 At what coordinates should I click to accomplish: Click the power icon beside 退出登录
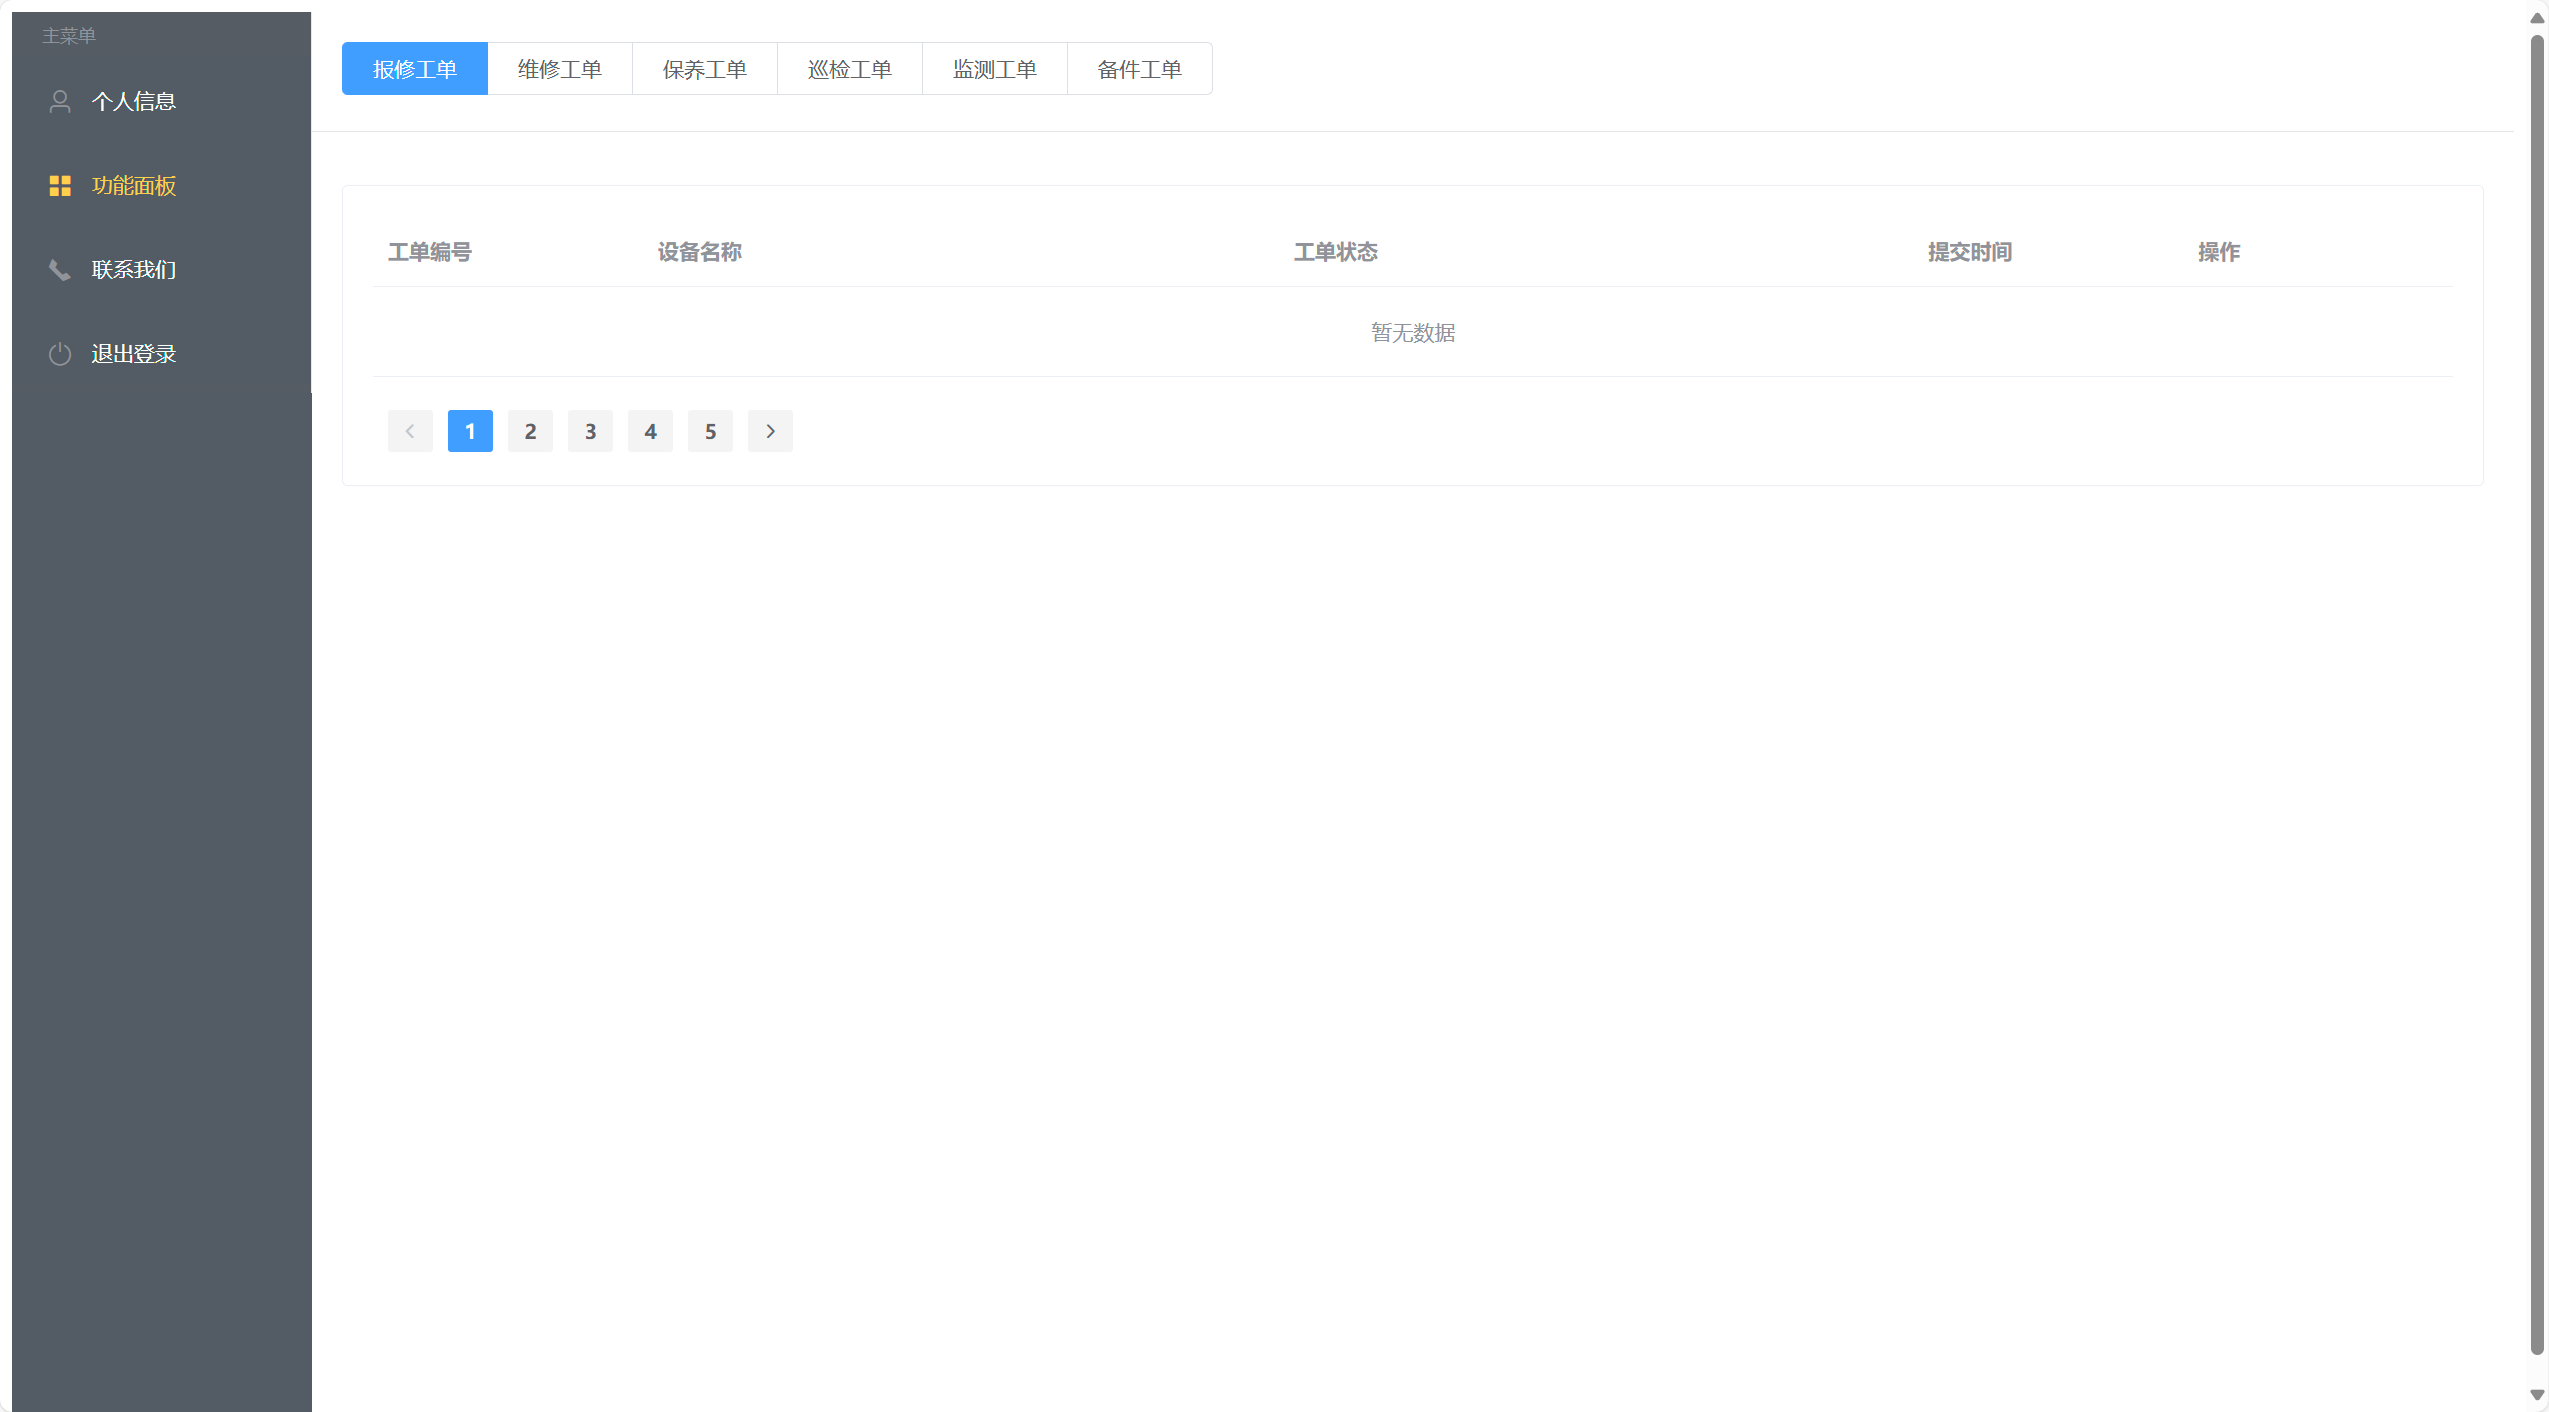point(60,353)
